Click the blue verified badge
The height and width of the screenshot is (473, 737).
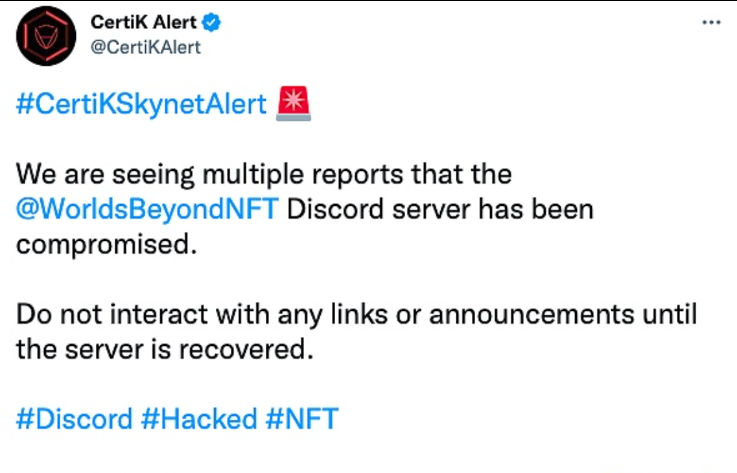[x=215, y=23]
